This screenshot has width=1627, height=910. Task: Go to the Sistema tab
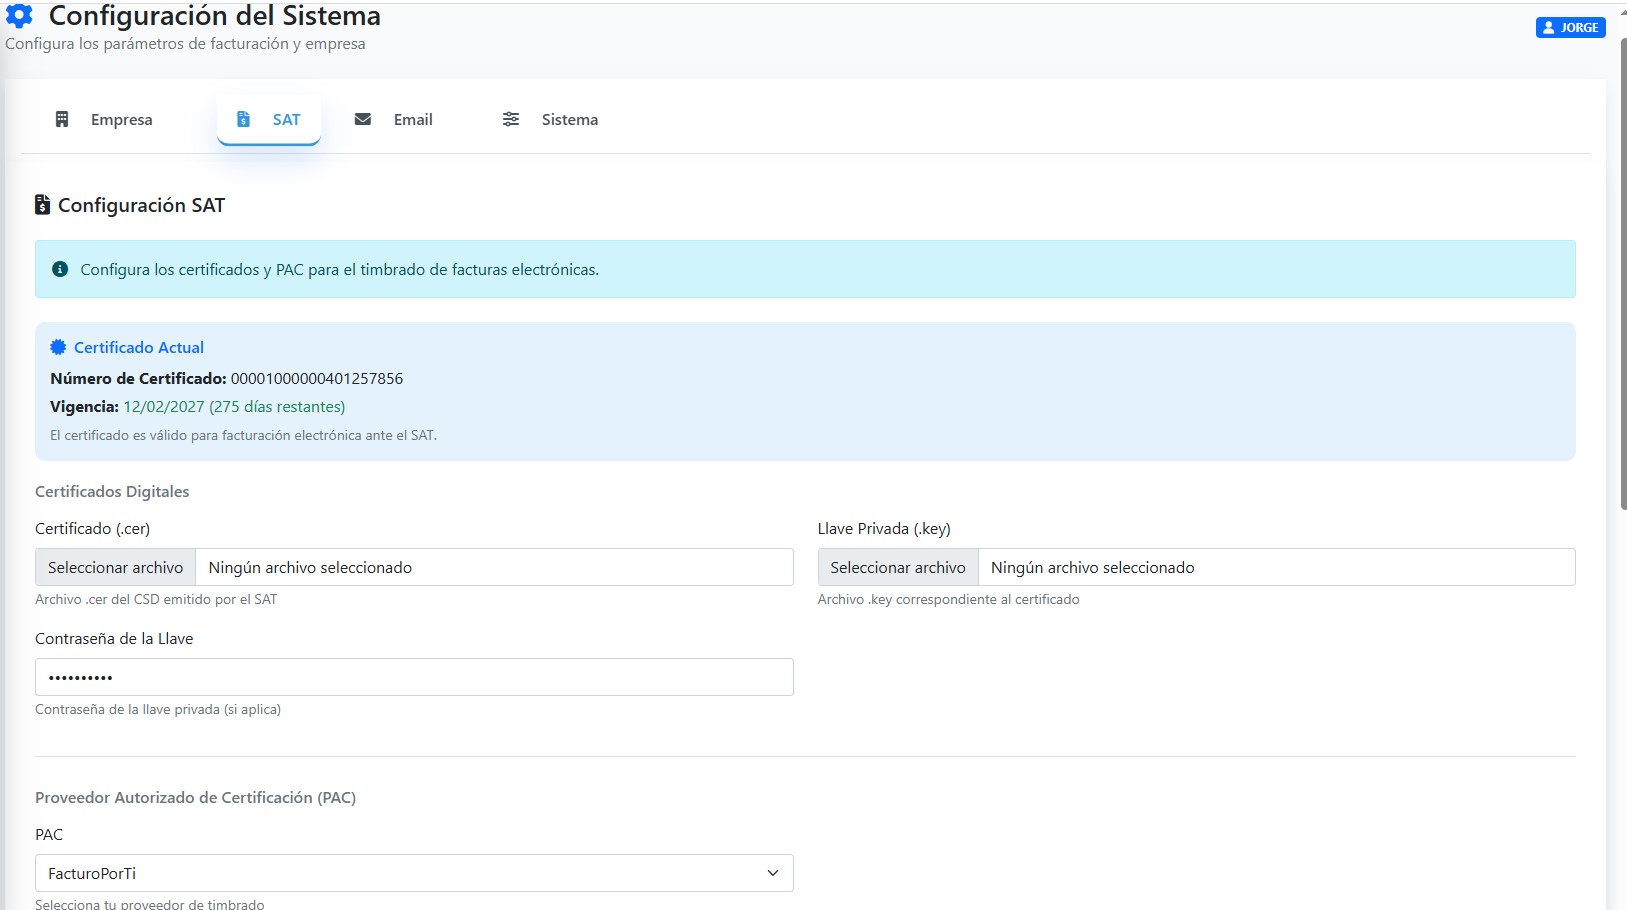(550, 119)
